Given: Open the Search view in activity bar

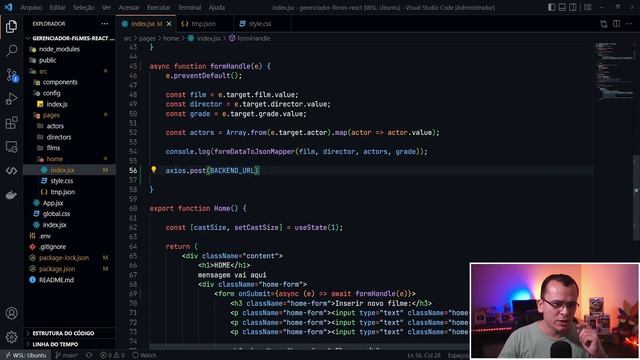Looking at the screenshot, I should [11, 50].
